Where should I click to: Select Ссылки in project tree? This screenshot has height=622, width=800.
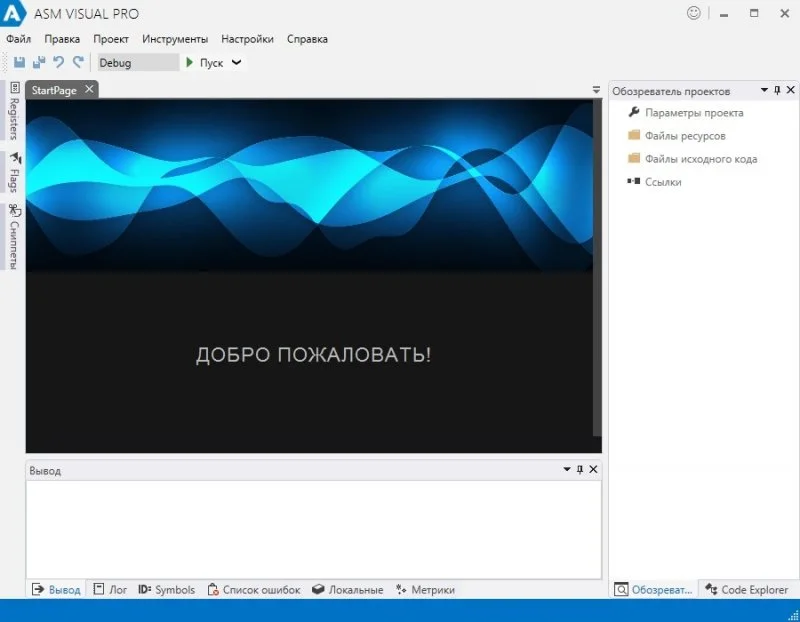[x=663, y=182]
